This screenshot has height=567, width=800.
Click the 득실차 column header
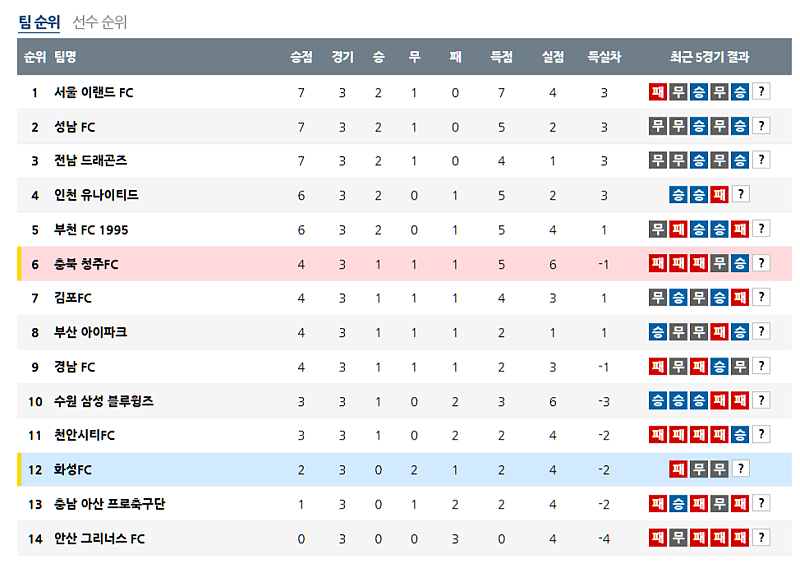604,57
